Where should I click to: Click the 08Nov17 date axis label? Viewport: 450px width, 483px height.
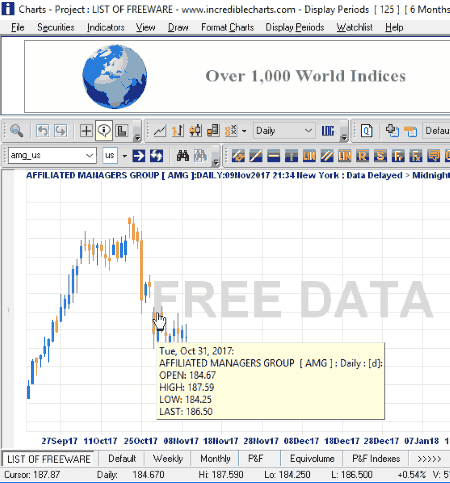pos(181,441)
